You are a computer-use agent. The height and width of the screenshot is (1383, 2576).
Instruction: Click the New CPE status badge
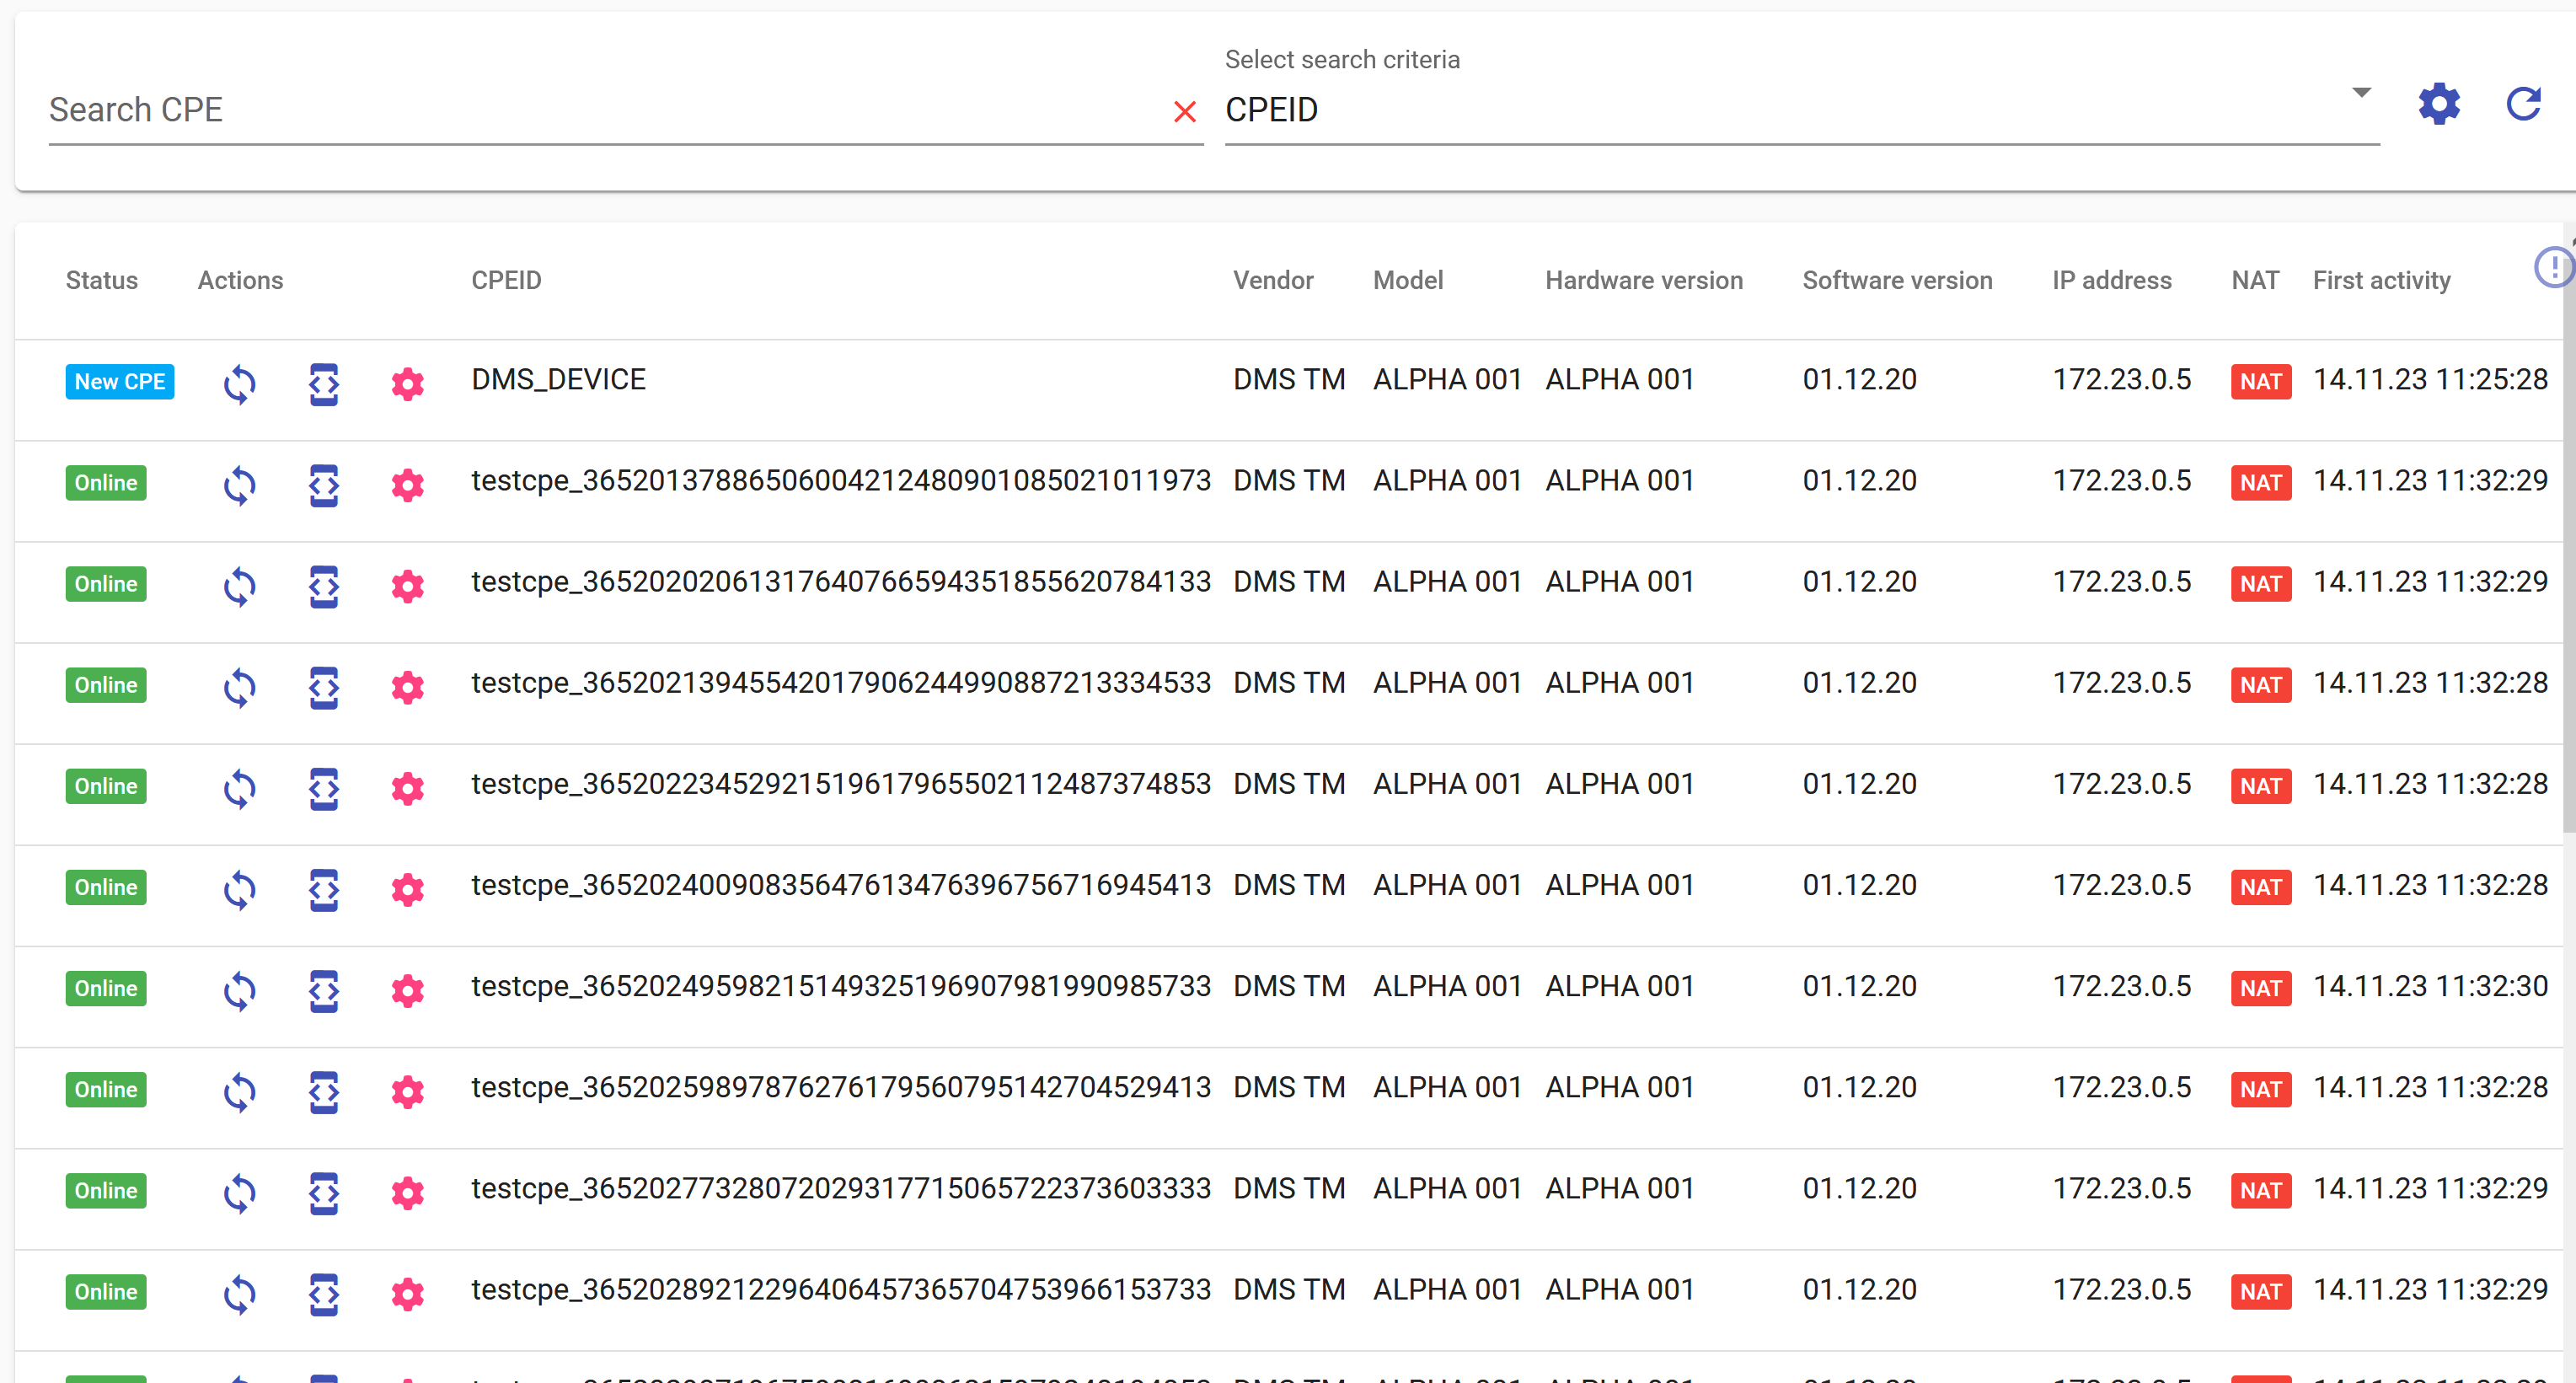pyautogui.click(x=119, y=381)
